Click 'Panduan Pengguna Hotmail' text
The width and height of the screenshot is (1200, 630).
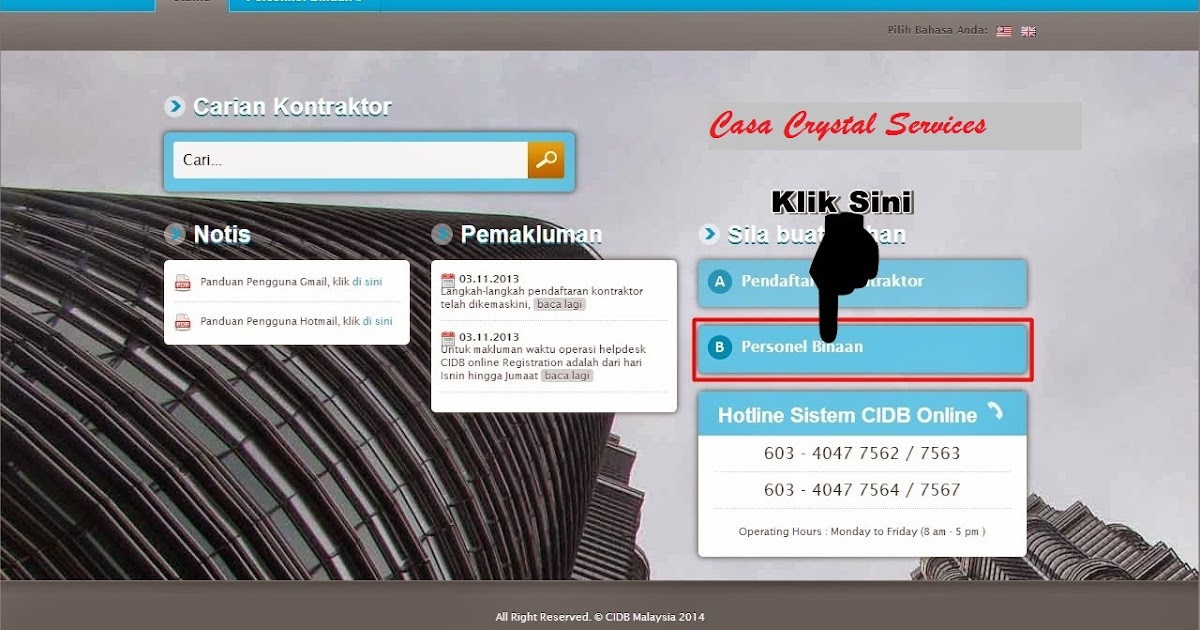point(270,322)
